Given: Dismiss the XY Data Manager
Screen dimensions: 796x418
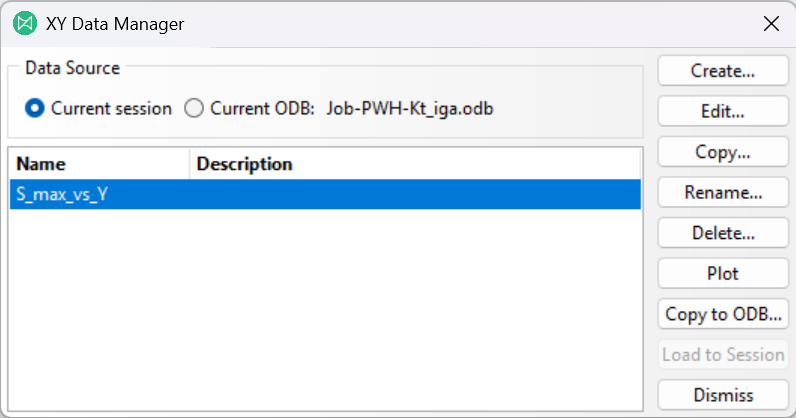Looking at the screenshot, I should tap(723, 395).
